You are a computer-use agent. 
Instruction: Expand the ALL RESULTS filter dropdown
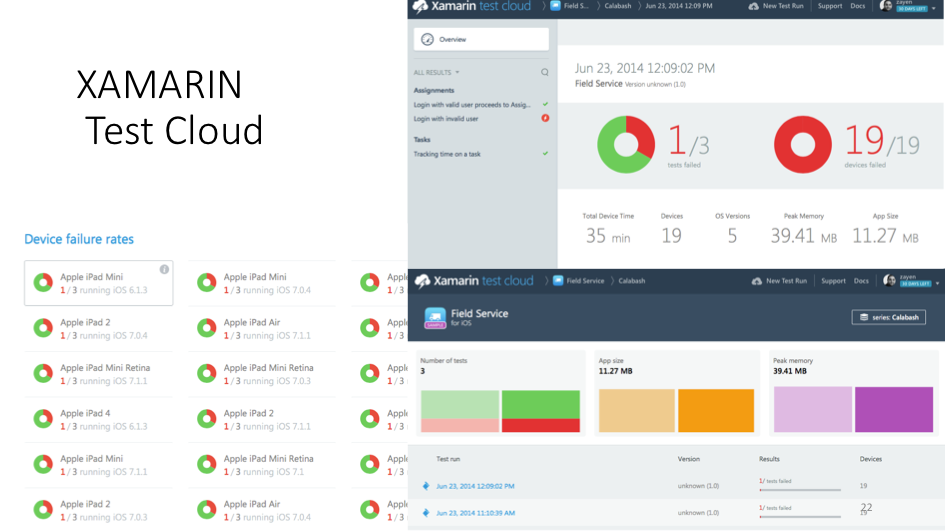point(436,72)
